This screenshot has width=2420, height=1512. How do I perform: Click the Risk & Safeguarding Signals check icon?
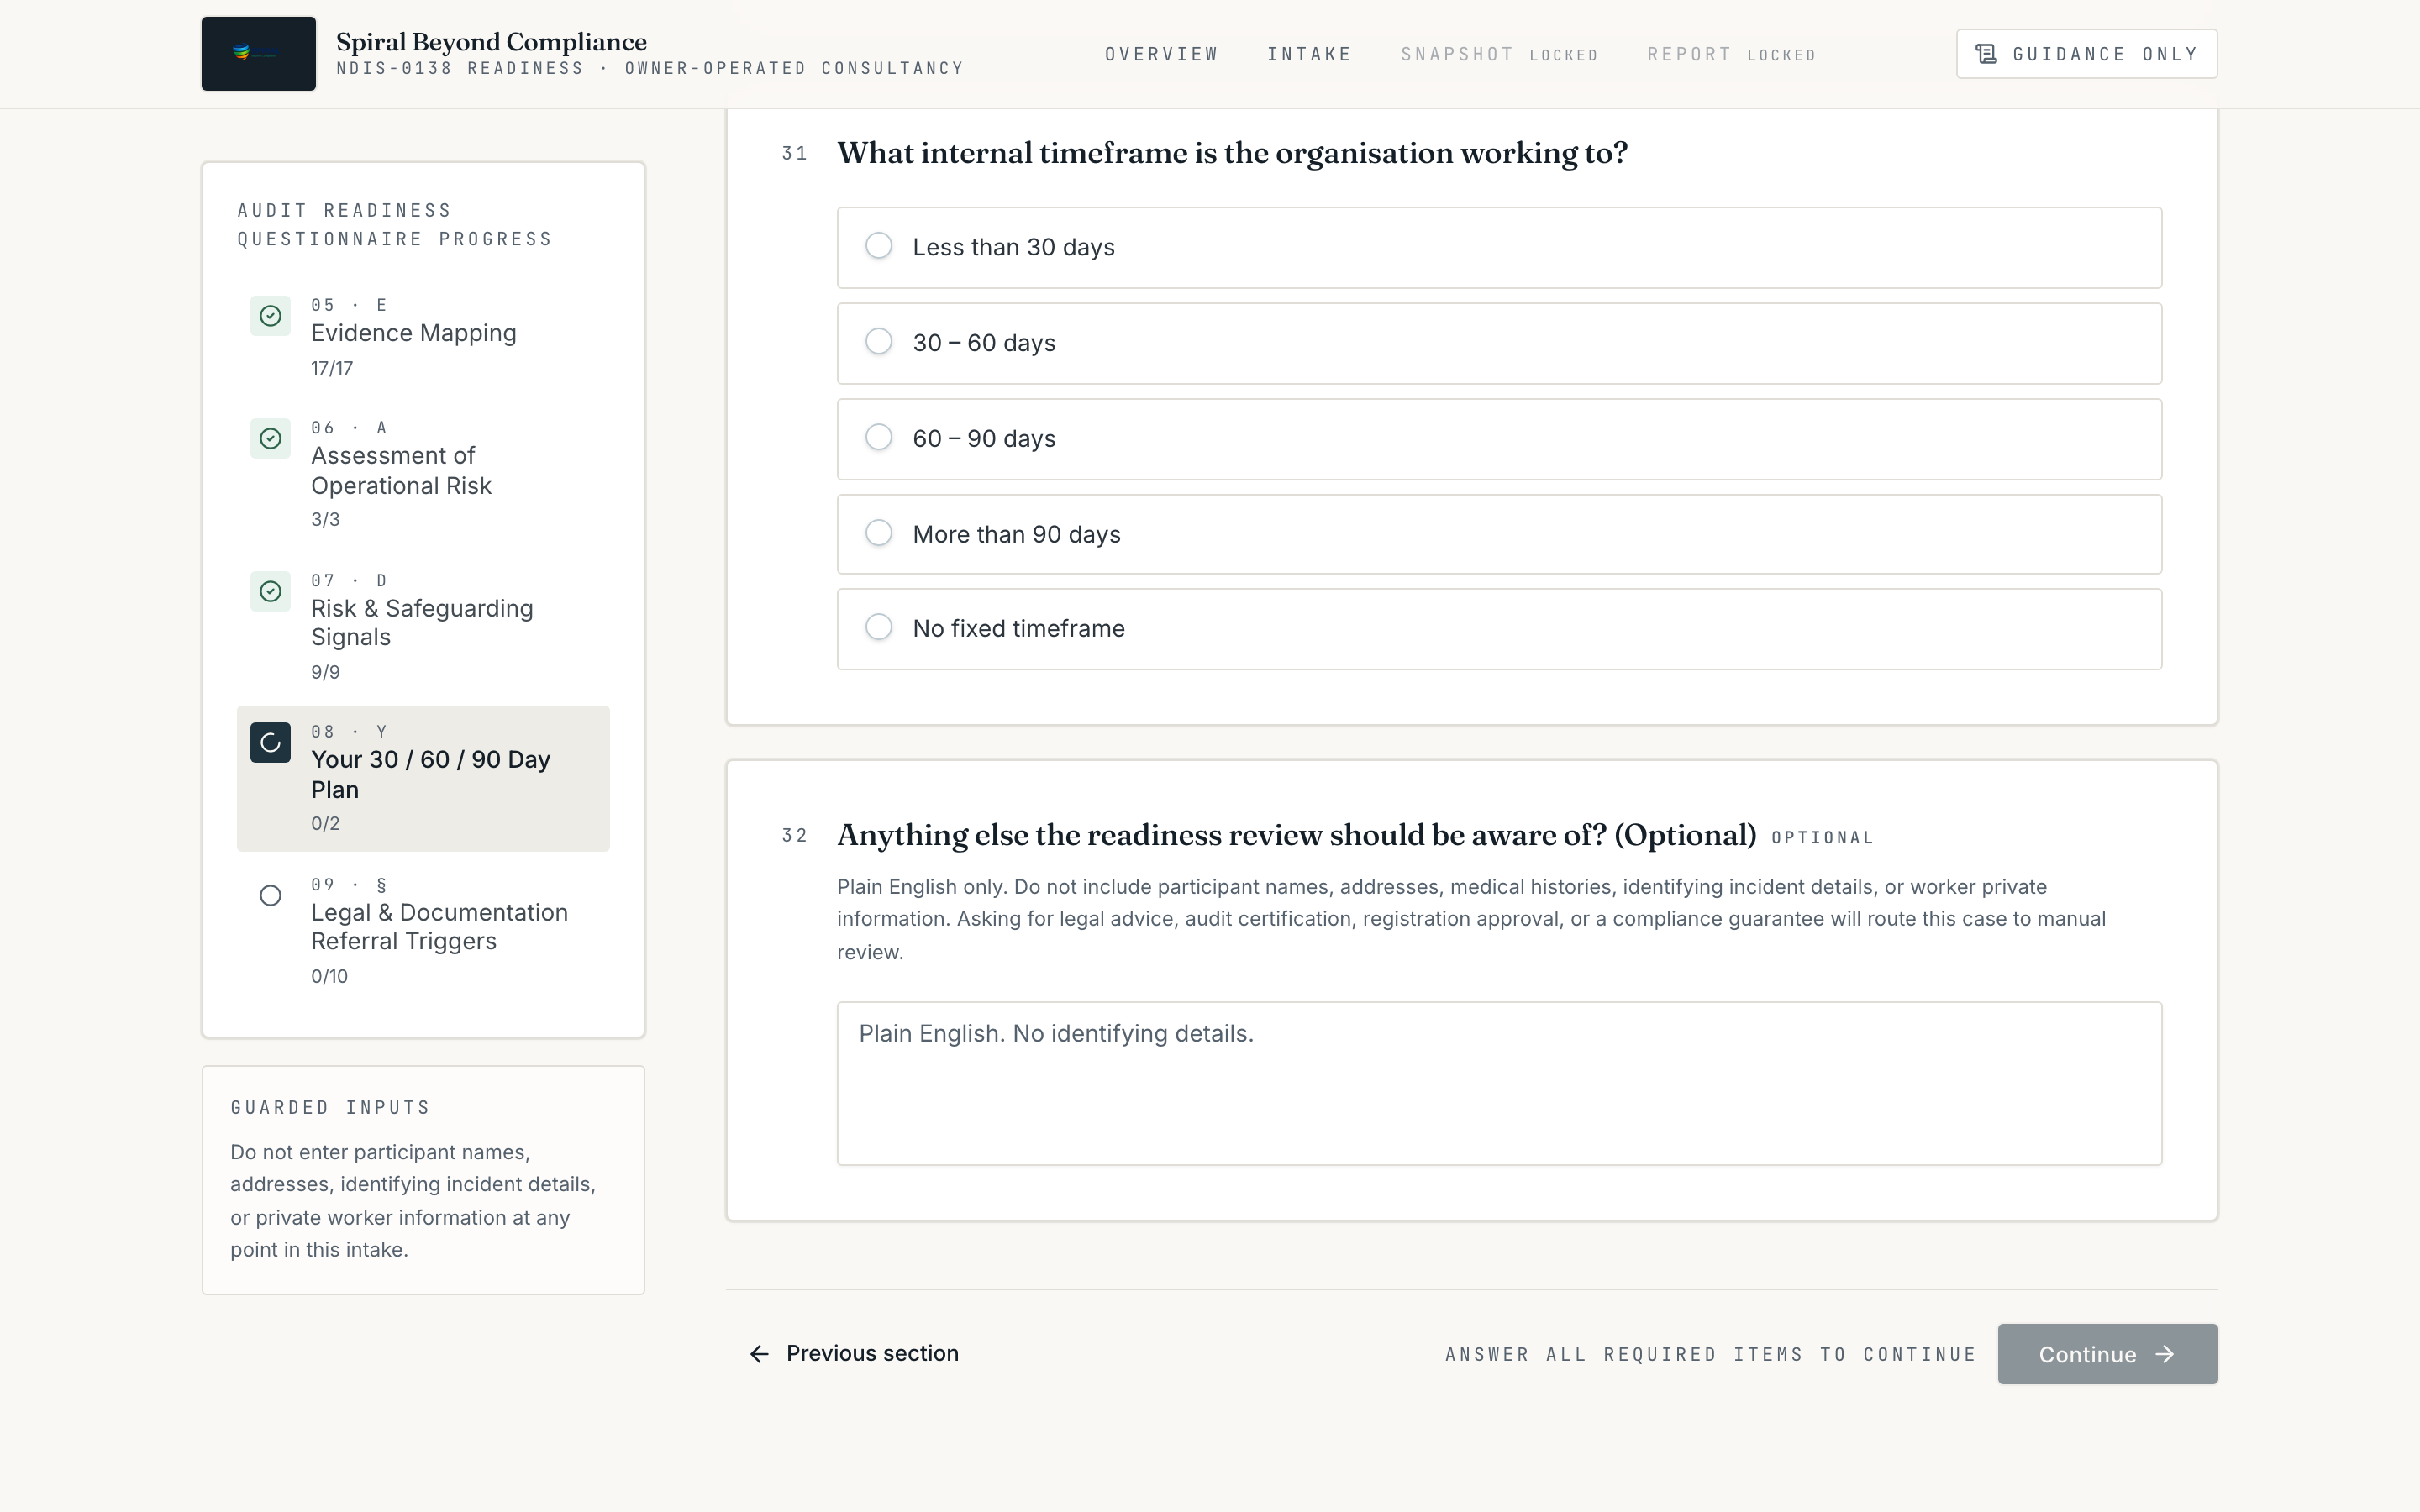pos(270,592)
